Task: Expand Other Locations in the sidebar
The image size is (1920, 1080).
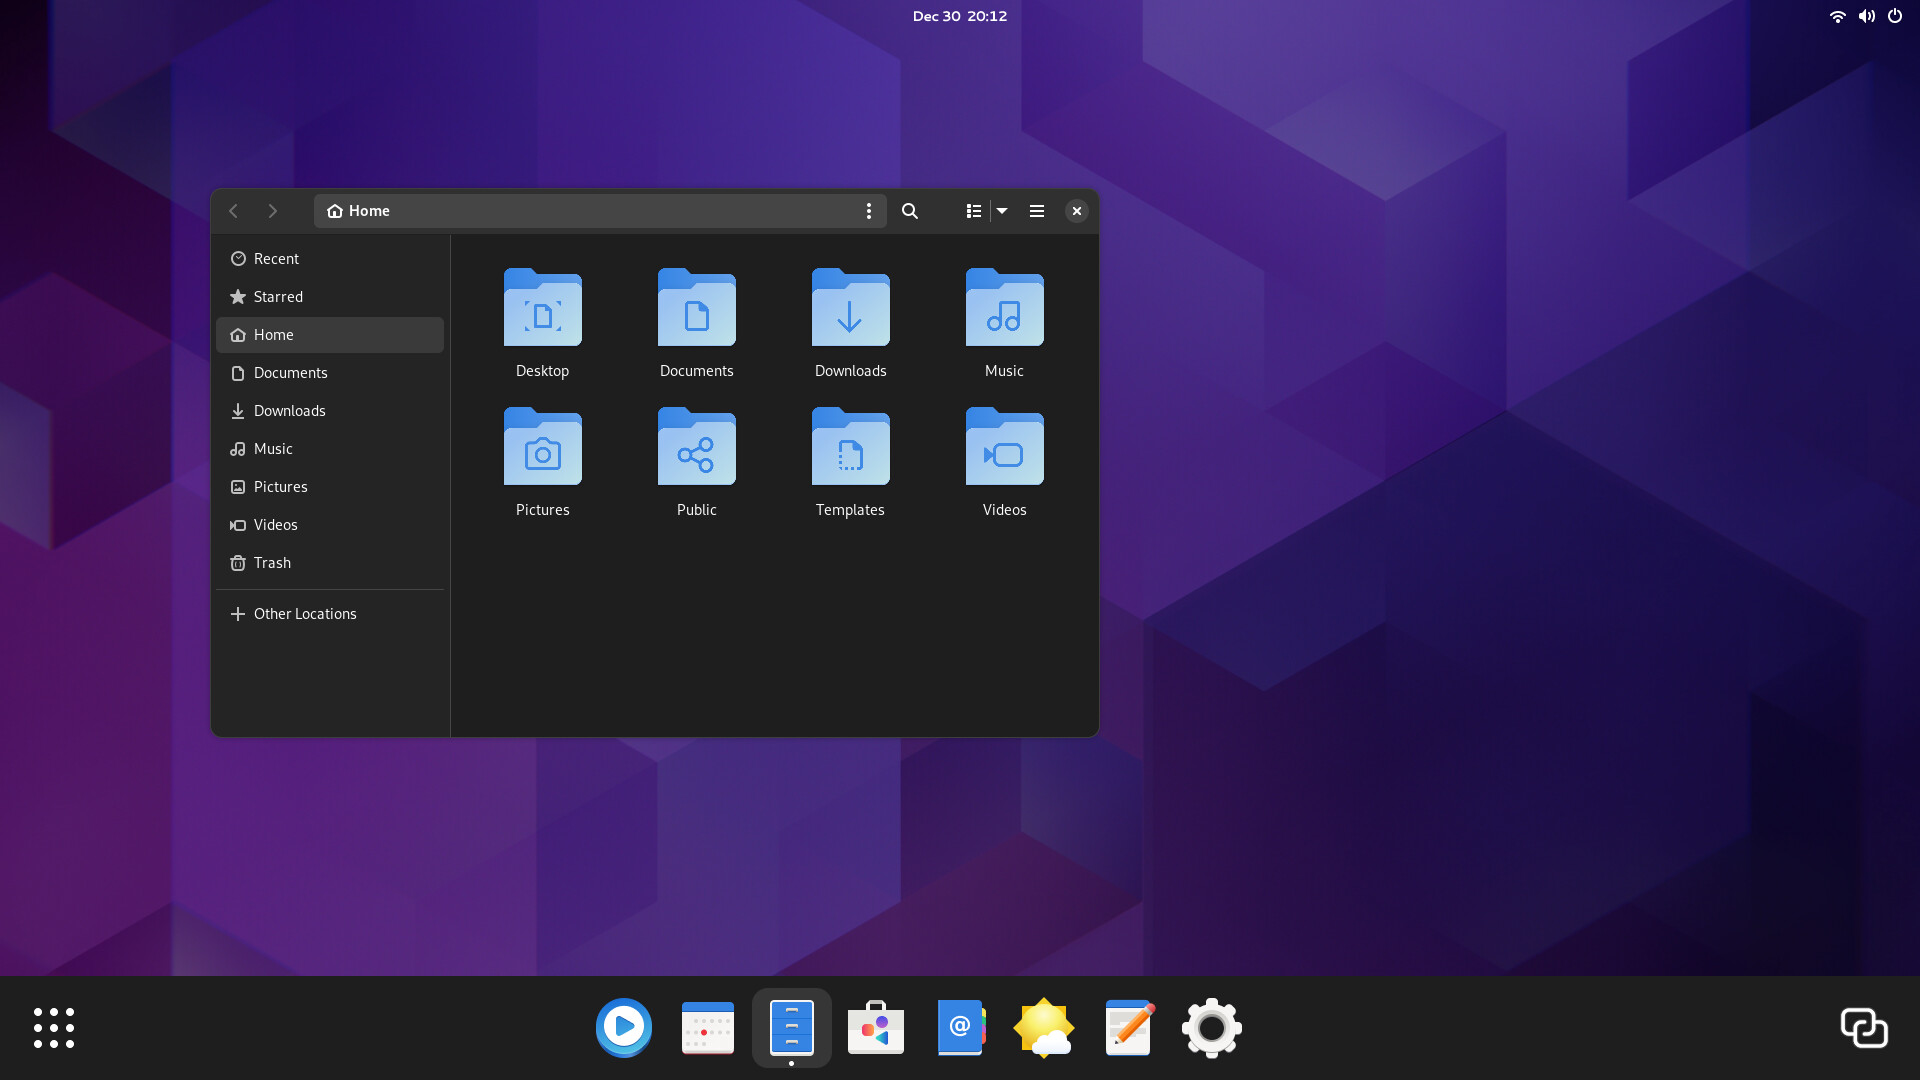Action: pos(304,614)
